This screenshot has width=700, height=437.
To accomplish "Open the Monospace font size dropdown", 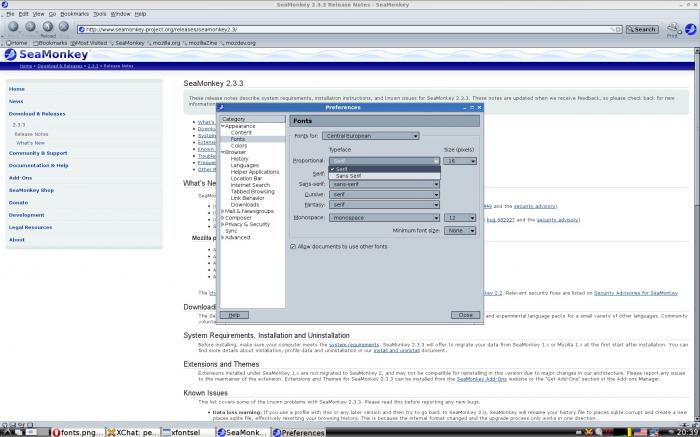I will (460, 217).
